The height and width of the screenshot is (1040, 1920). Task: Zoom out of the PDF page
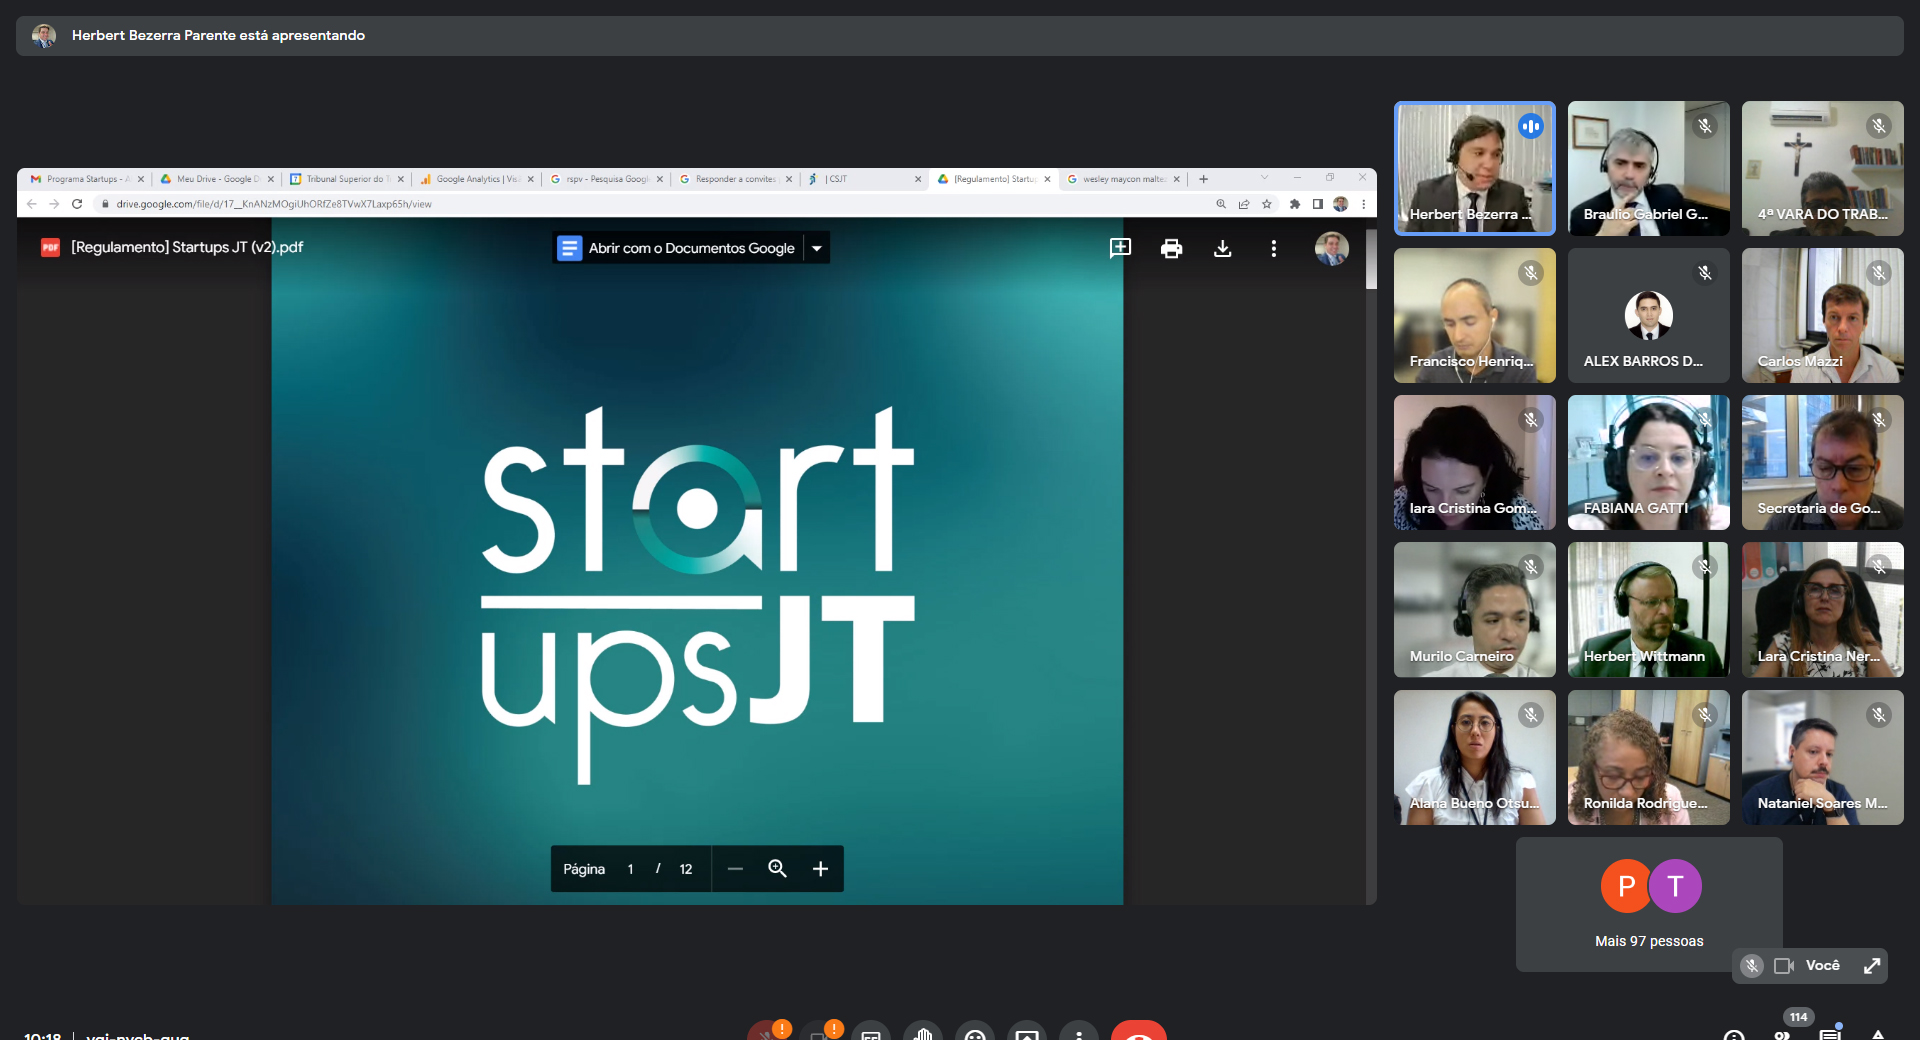click(735, 869)
